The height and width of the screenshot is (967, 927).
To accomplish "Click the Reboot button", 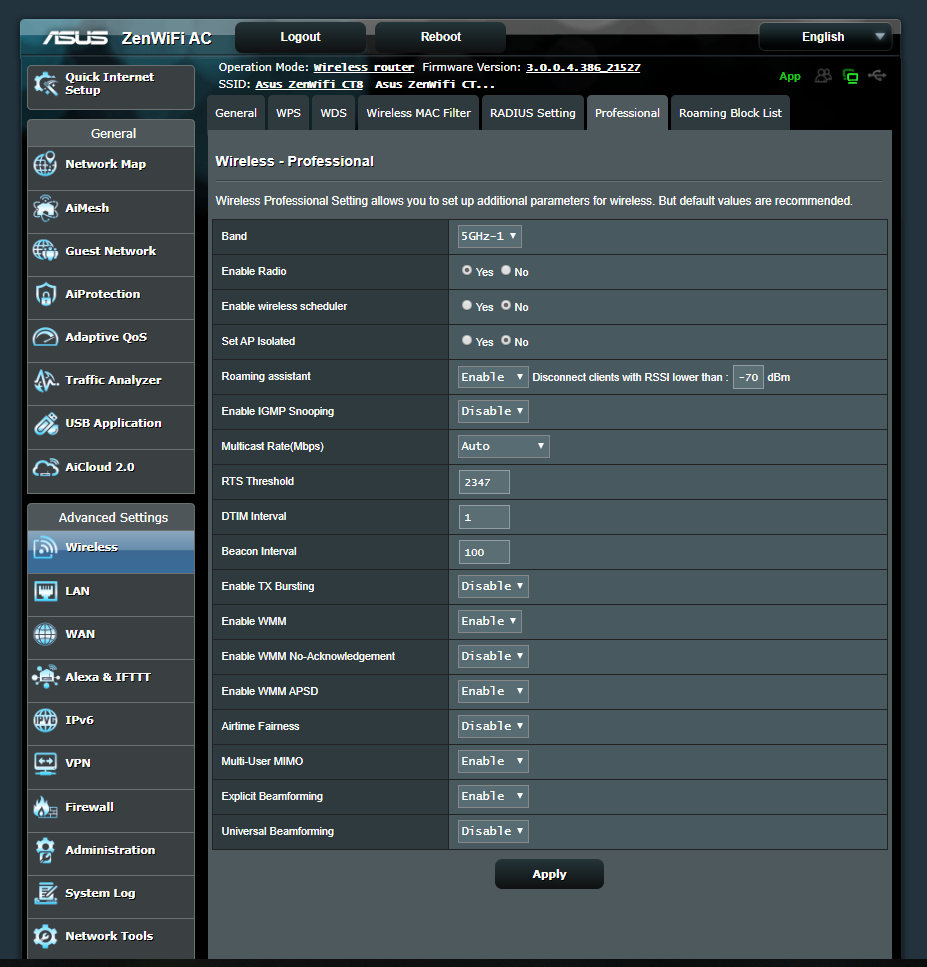I will (x=440, y=37).
